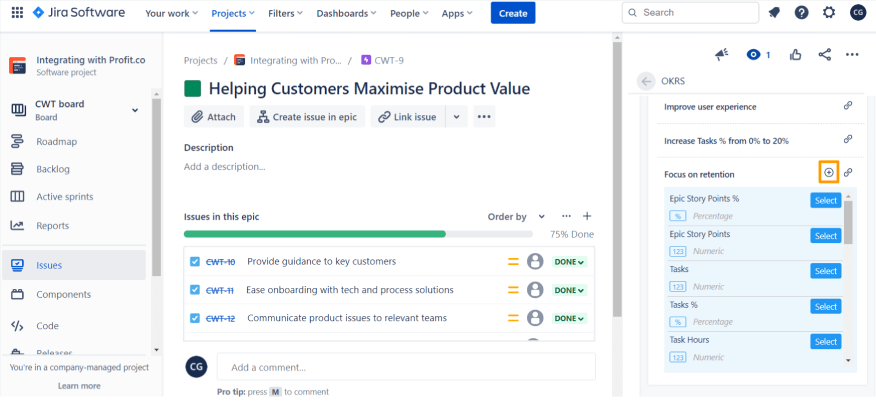Toggle the checkbox for CWT-10
Image resolution: width=876 pixels, height=402 pixels.
pyautogui.click(x=195, y=261)
